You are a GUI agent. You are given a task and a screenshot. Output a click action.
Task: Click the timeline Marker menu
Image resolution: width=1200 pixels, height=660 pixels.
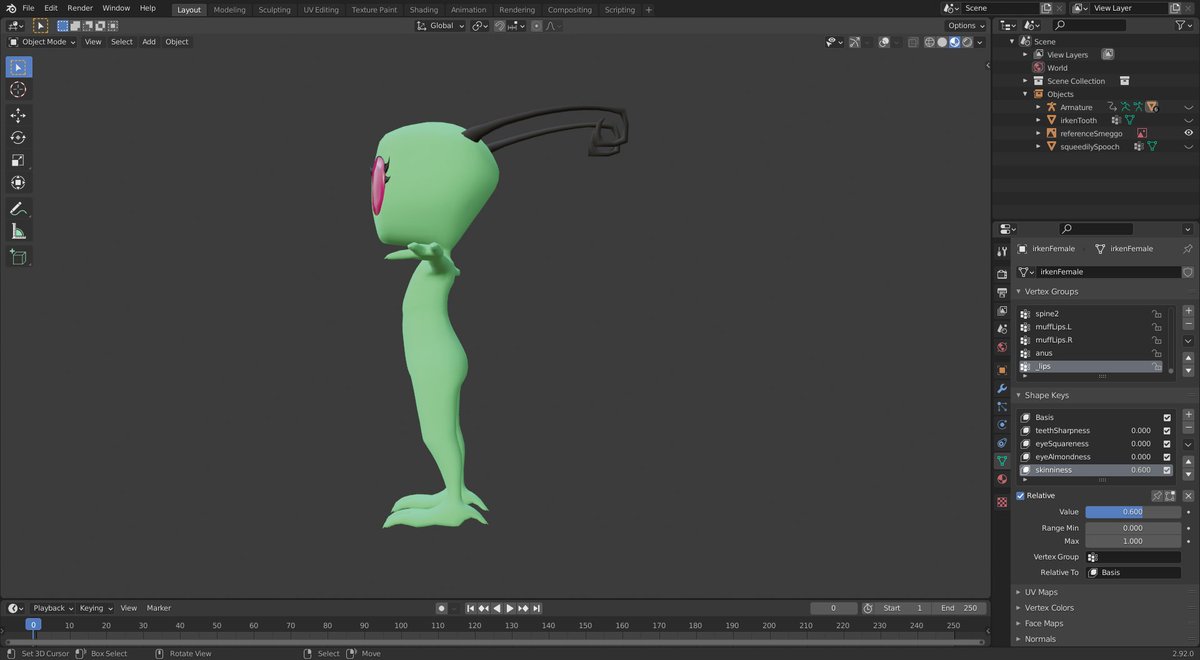159,608
